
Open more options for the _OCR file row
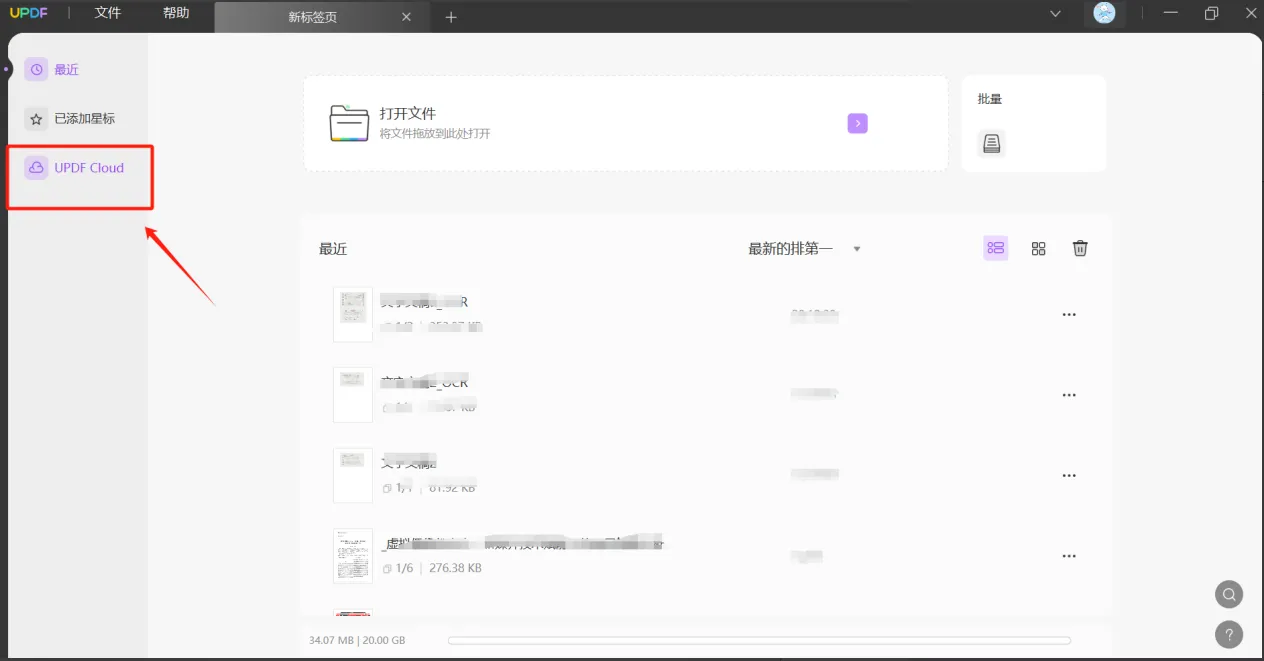[x=1069, y=395]
